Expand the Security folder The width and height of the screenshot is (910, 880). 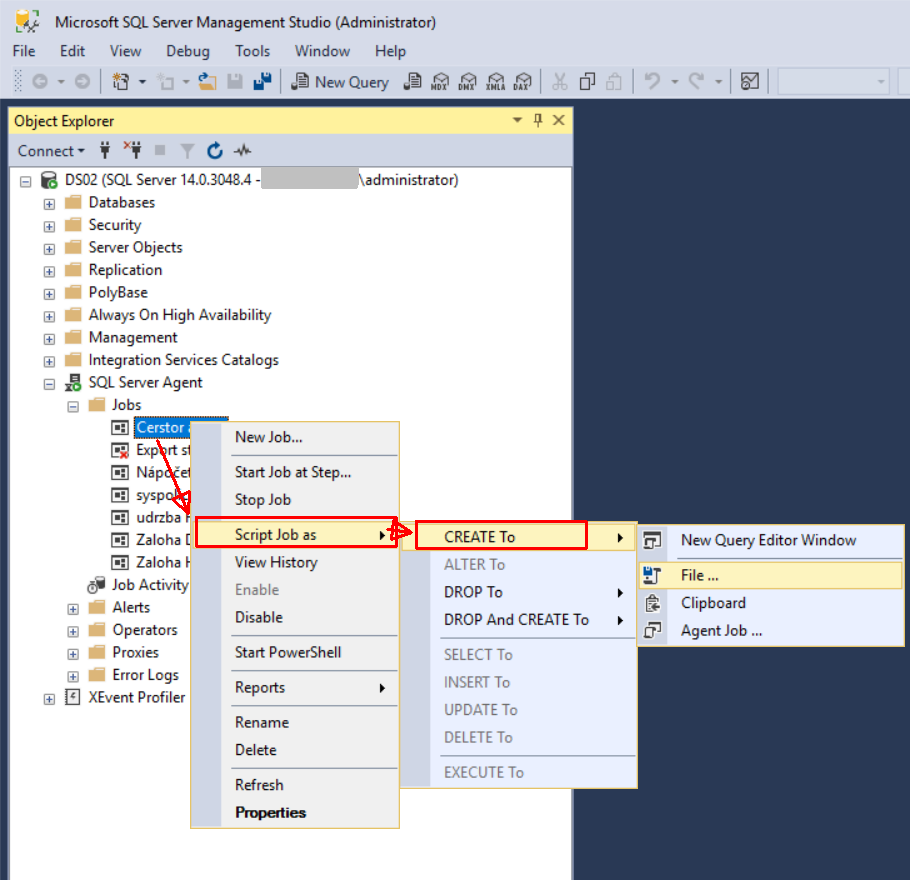(x=49, y=226)
